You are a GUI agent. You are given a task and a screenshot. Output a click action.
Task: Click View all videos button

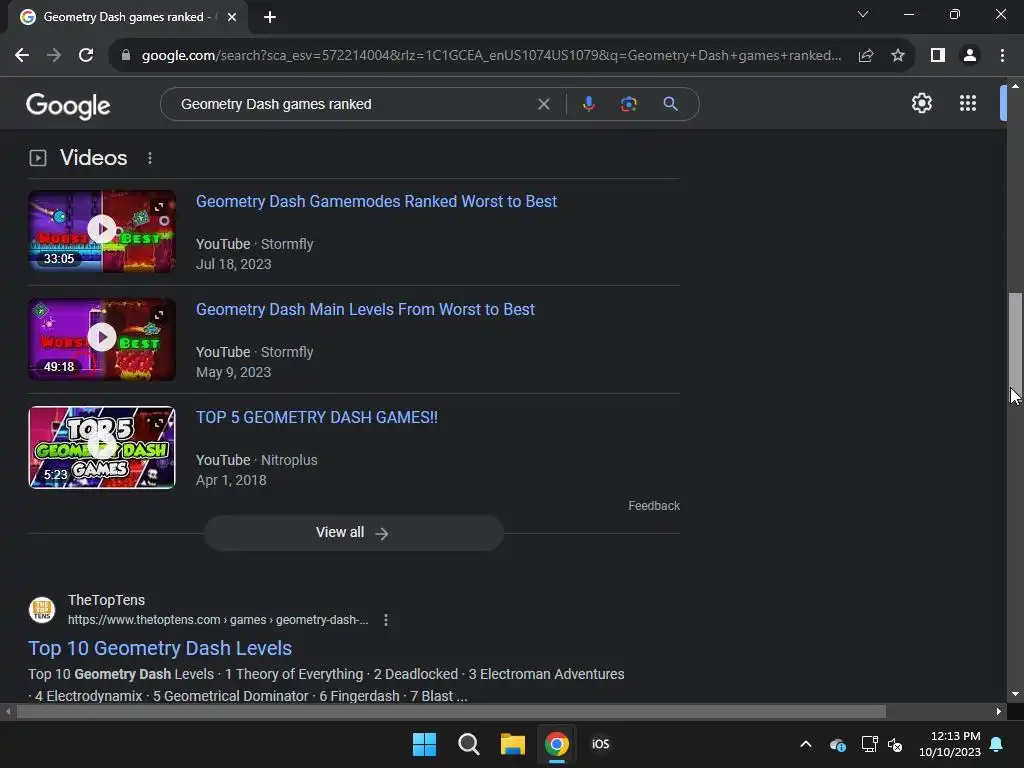(x=353, y=533)
